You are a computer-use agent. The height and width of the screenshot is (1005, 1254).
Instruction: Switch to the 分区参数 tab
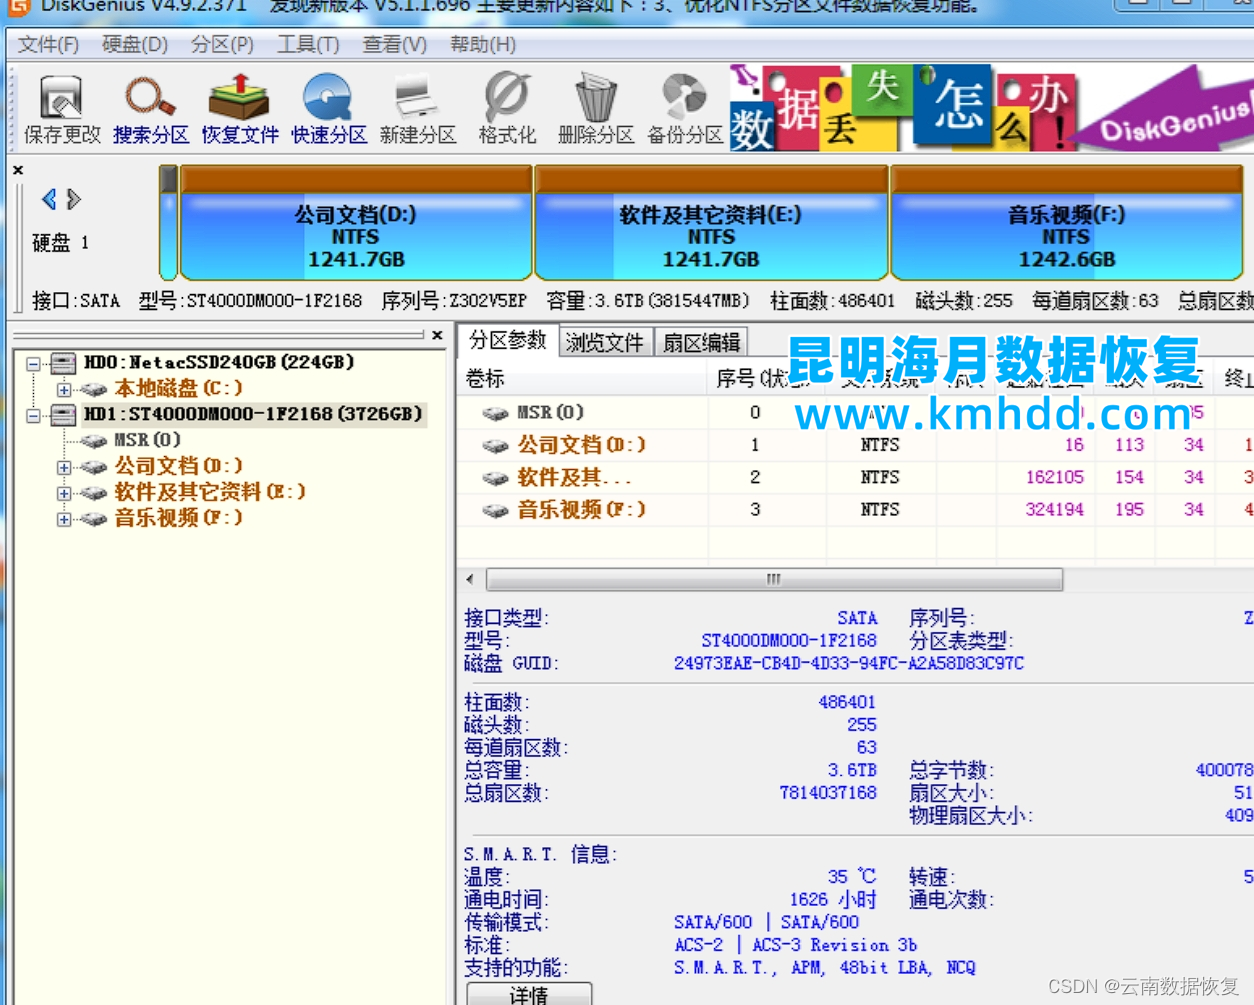point(508,340)
